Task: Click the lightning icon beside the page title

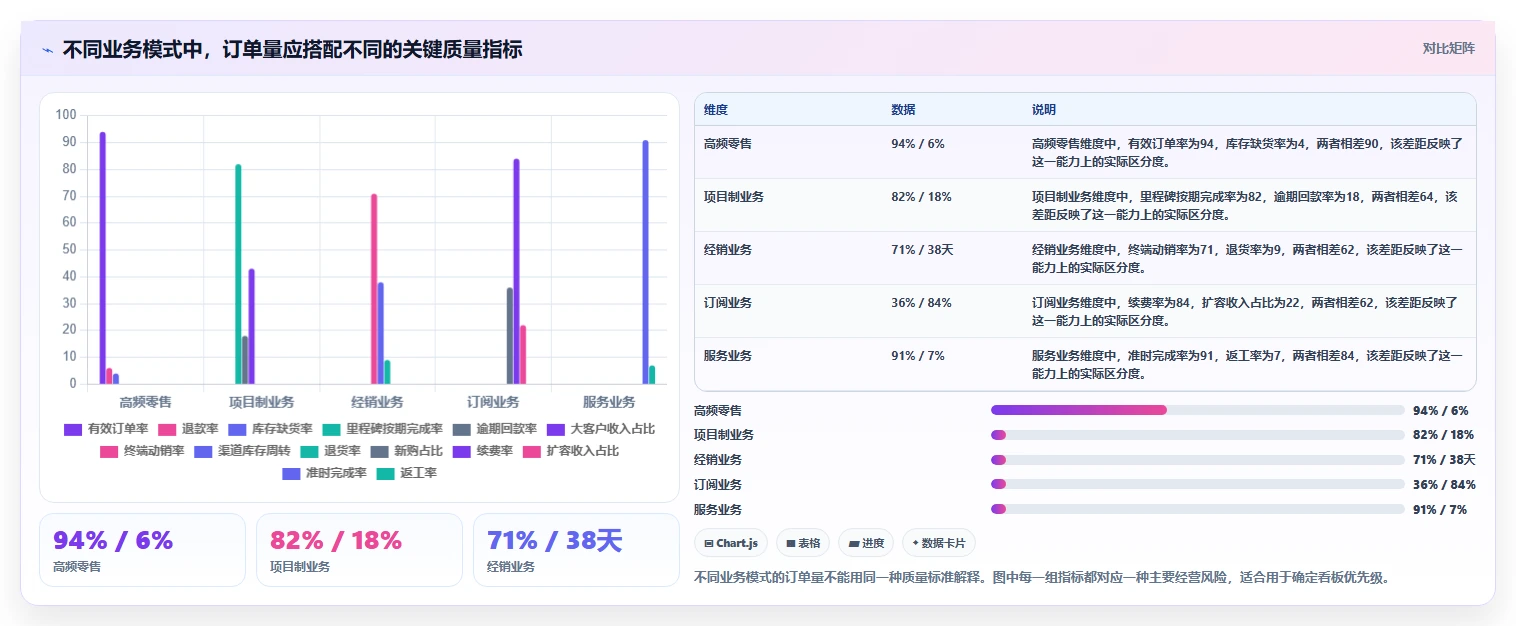Action: click(47, 50)
